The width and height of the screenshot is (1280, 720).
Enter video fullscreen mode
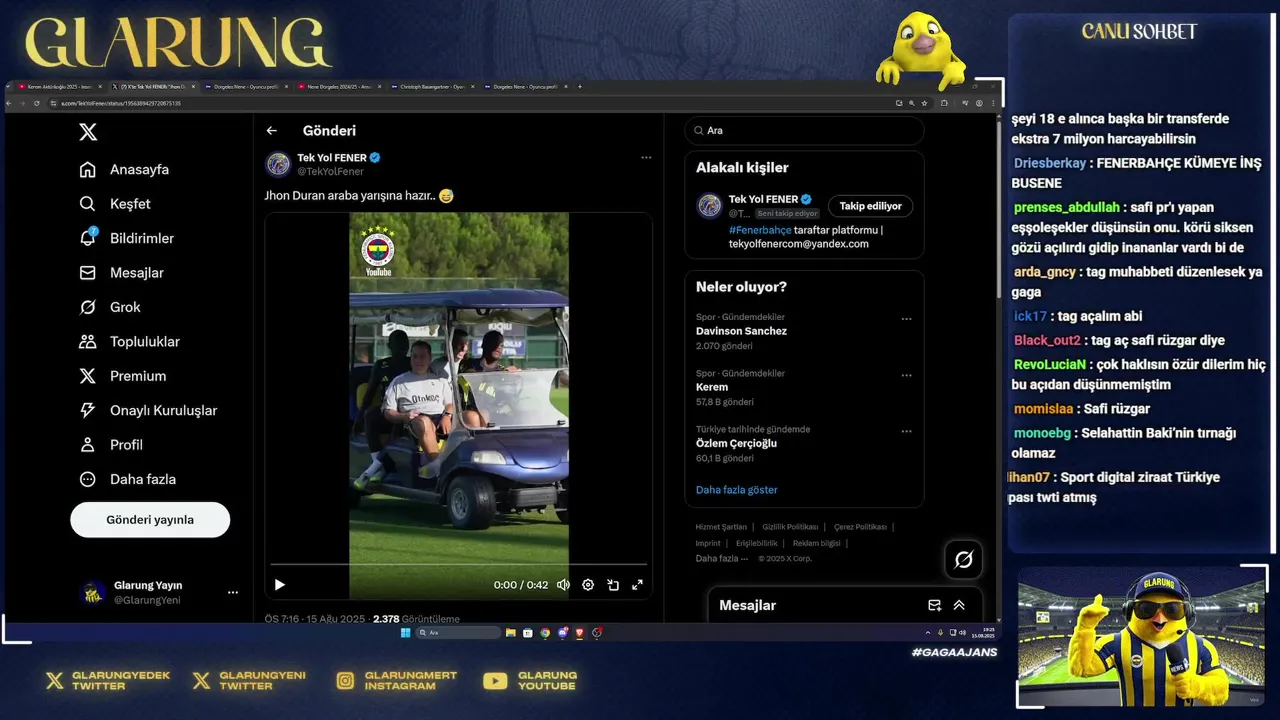(x=637, y=585)
